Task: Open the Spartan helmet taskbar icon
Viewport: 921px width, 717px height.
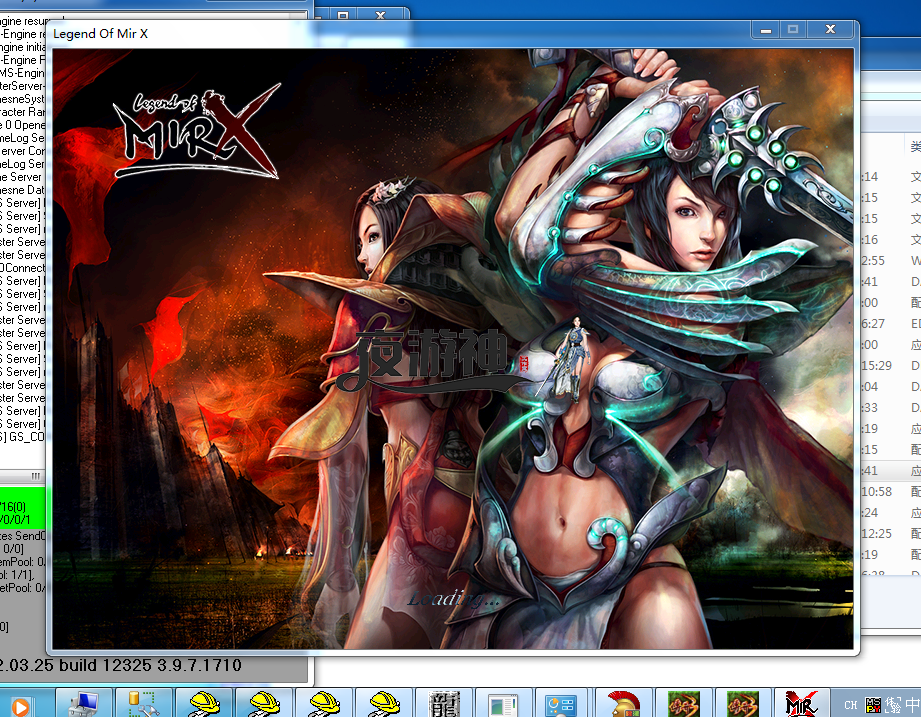Action: tap(623, 703)
